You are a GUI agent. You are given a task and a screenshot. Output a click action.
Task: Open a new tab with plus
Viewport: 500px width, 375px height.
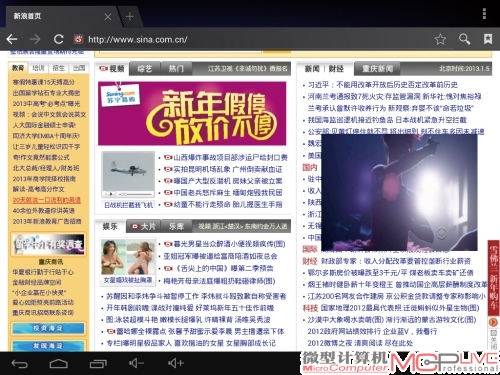[130, 16]
